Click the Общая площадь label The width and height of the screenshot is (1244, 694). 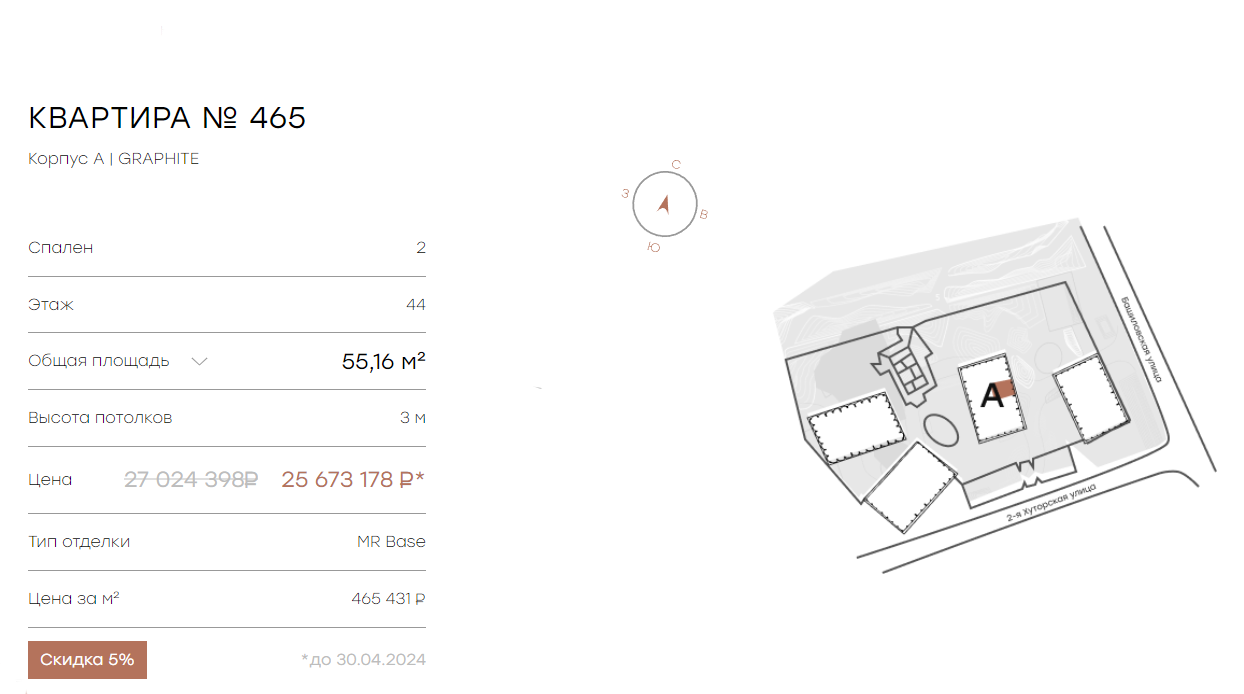(x=99, y=361)
